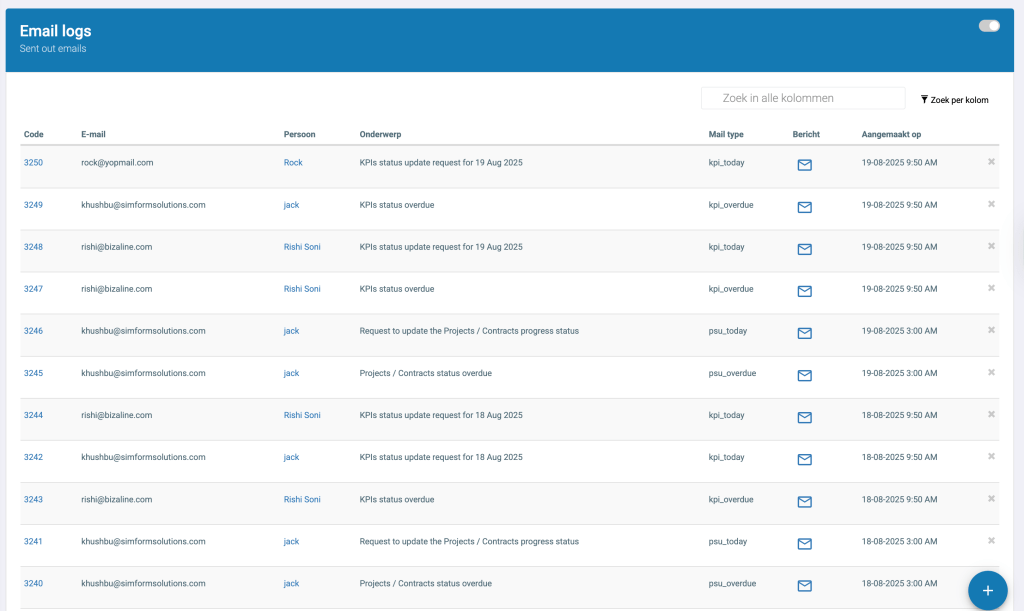
Task: Open envelope icon for log 3243
Action: (x=804, y=501)
